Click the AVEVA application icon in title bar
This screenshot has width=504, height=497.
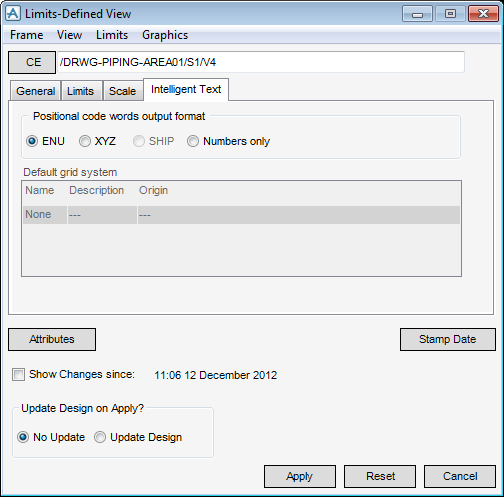[x=13, y=14]
